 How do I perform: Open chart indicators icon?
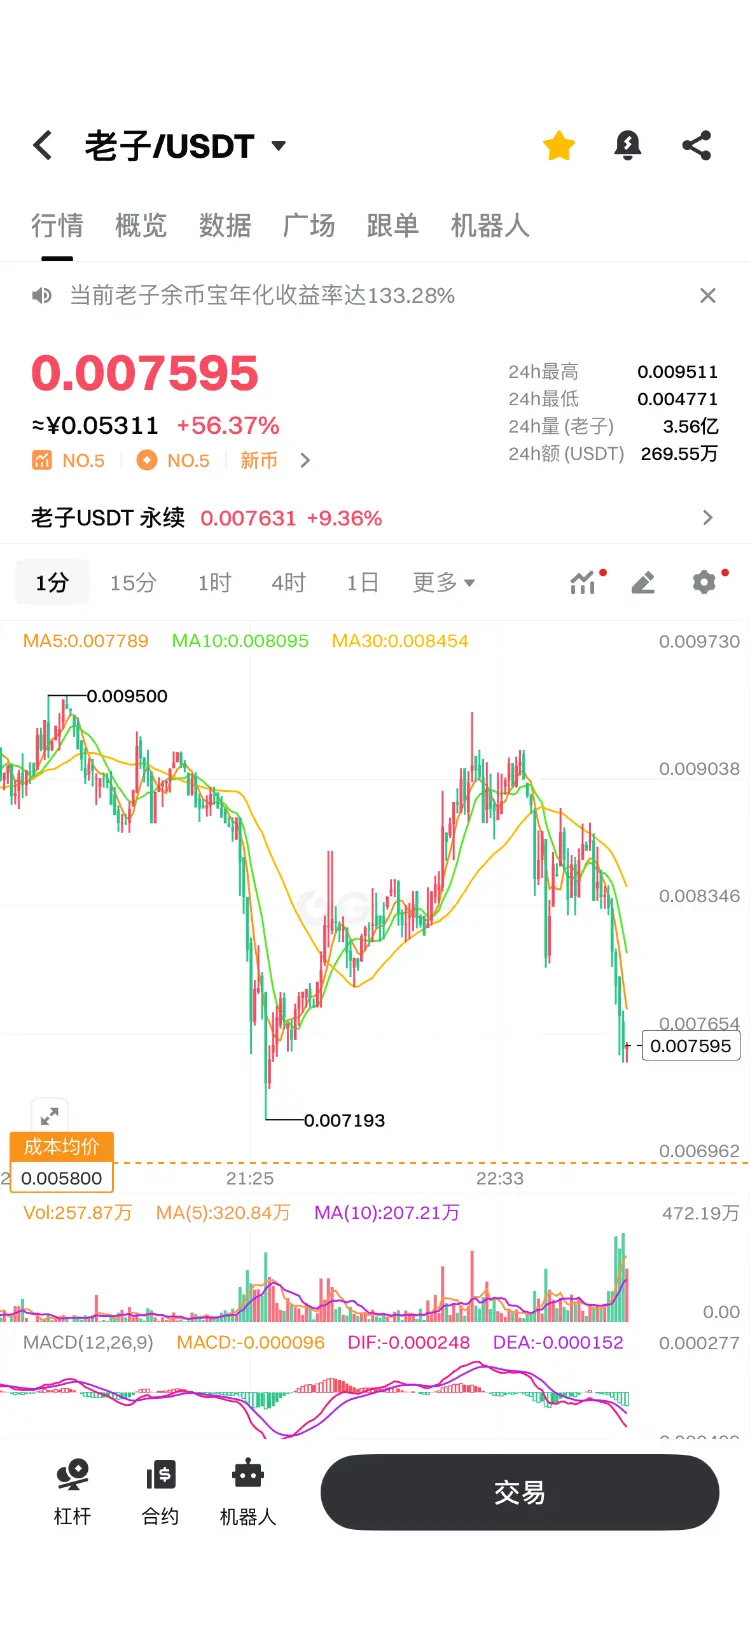[x=583, y=582]
